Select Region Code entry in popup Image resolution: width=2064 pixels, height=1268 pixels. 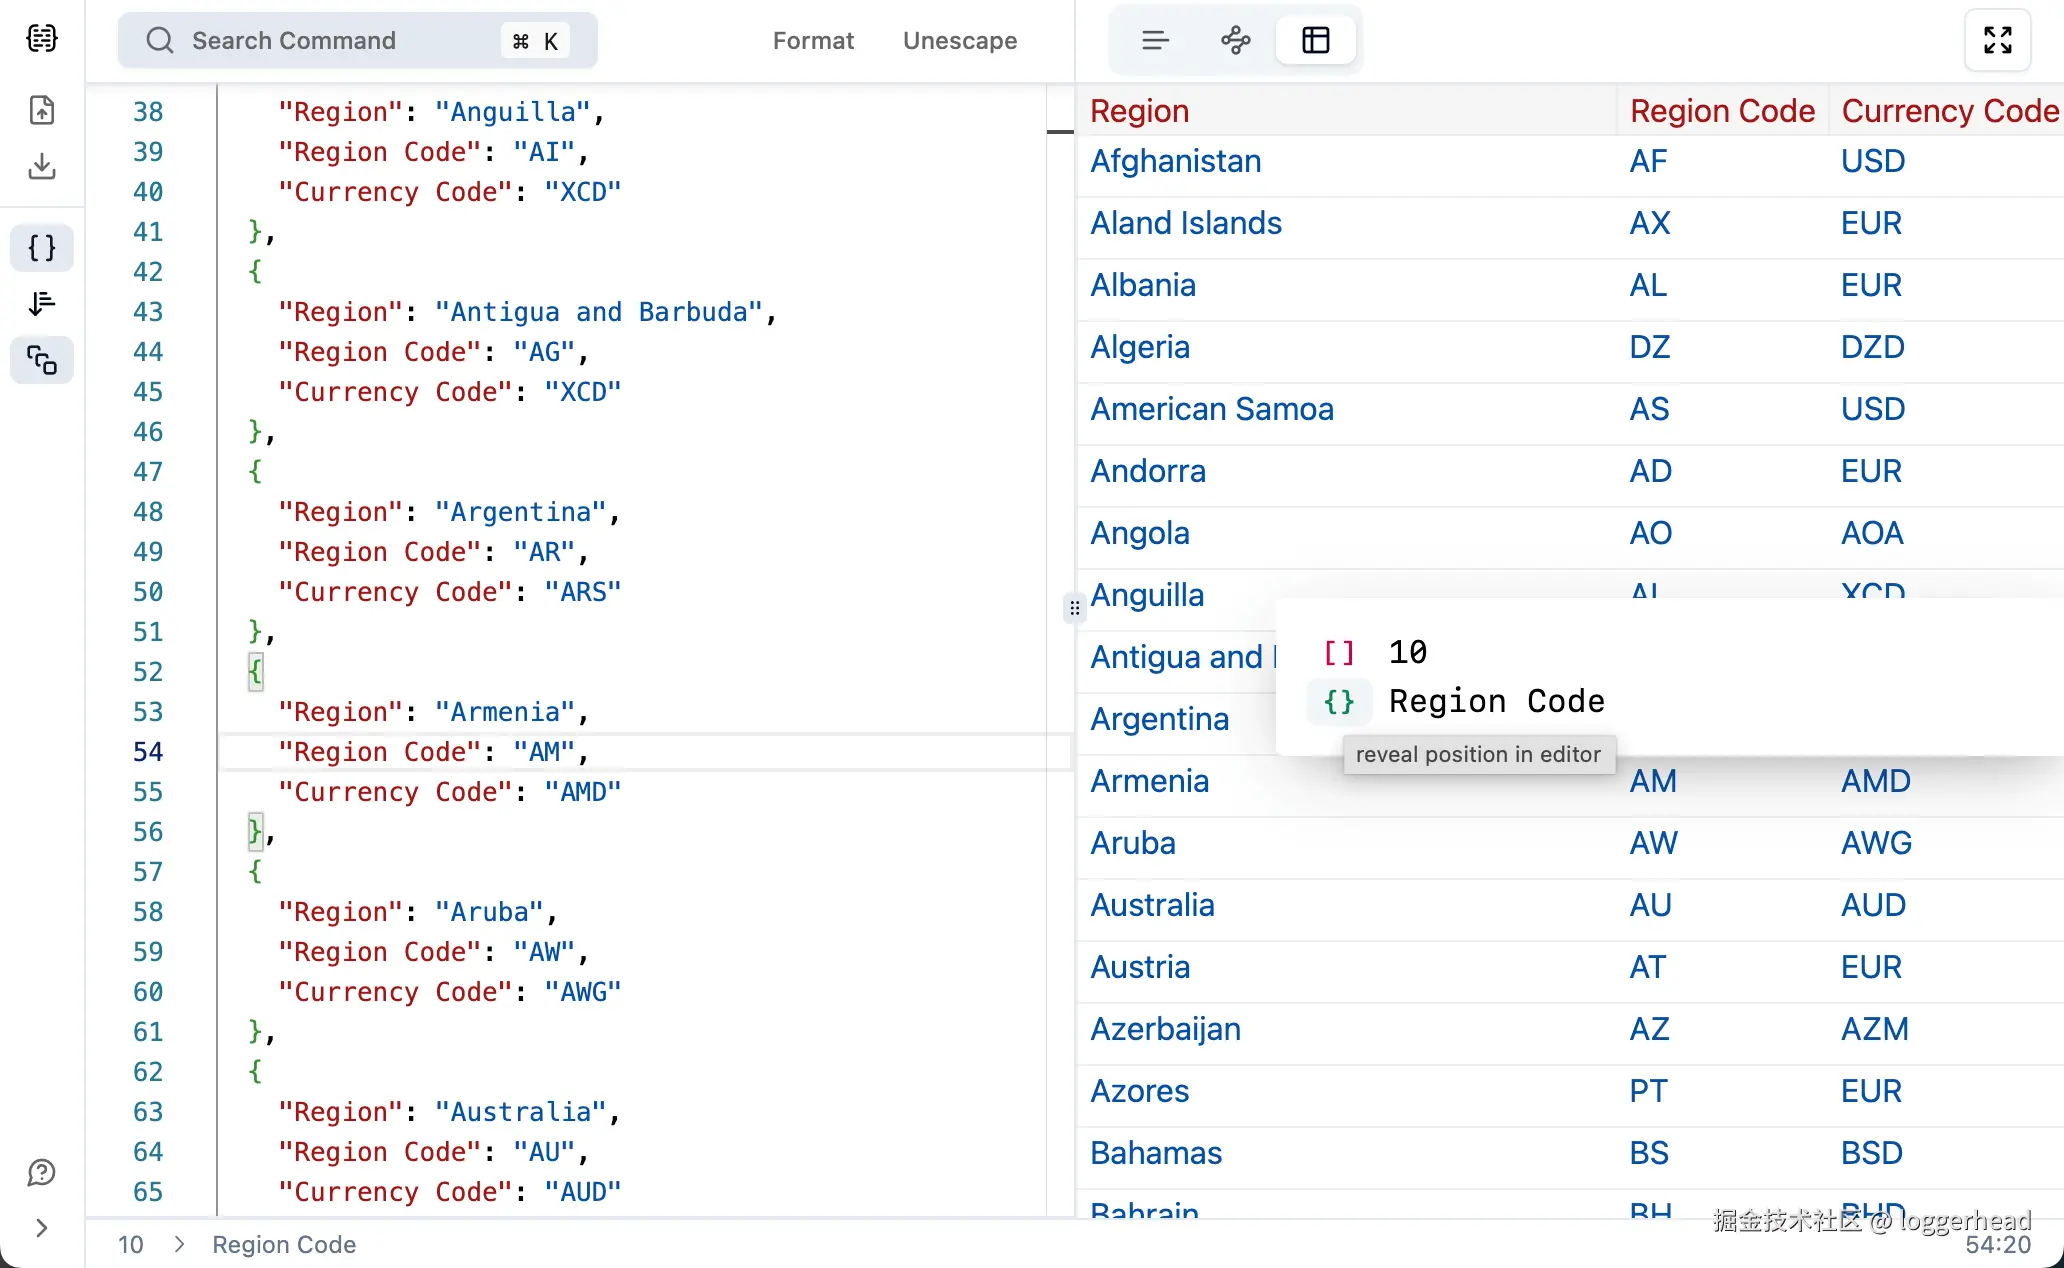point(1496,701)
